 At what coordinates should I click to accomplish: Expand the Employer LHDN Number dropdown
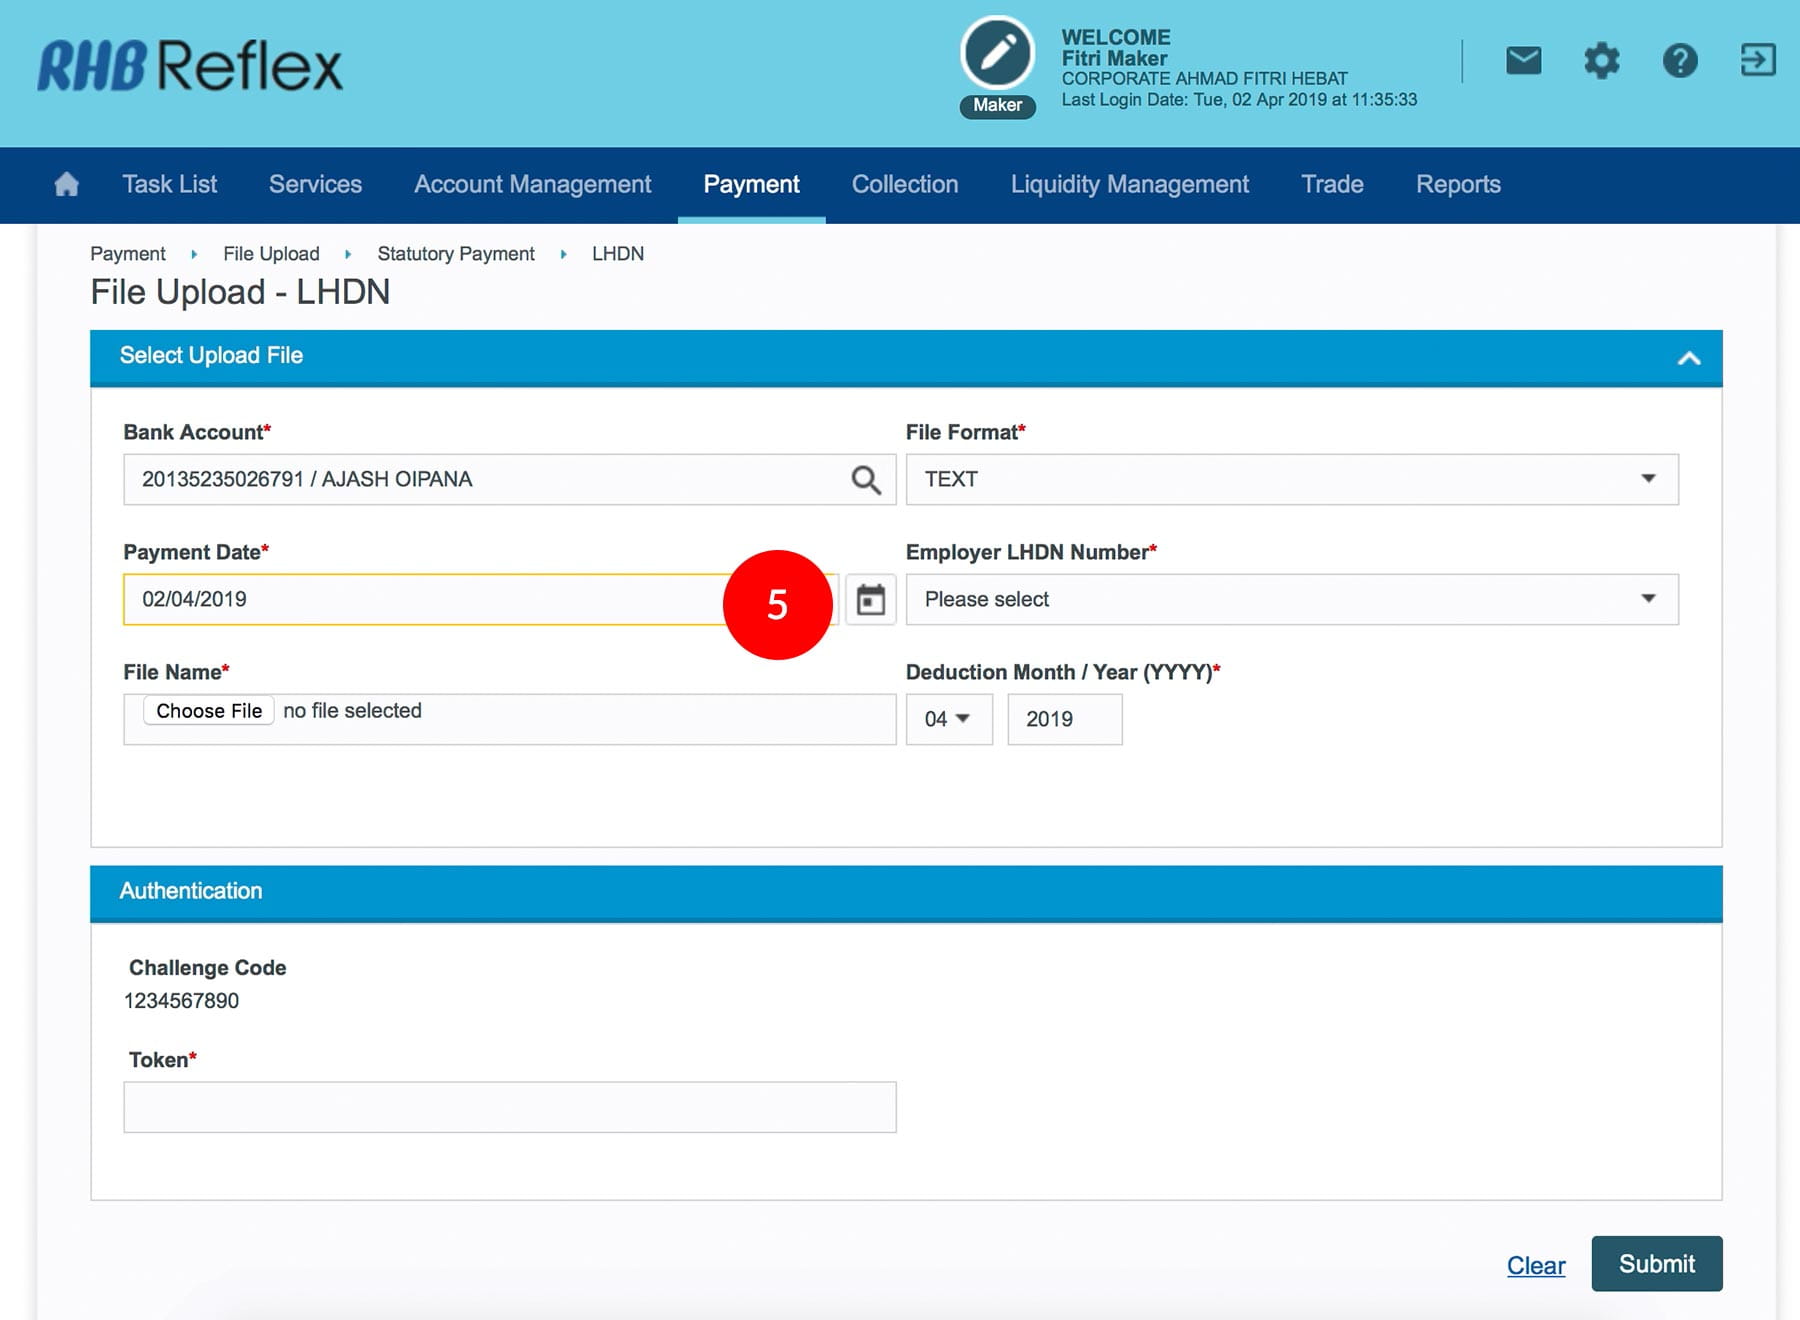coord(1291,600)
